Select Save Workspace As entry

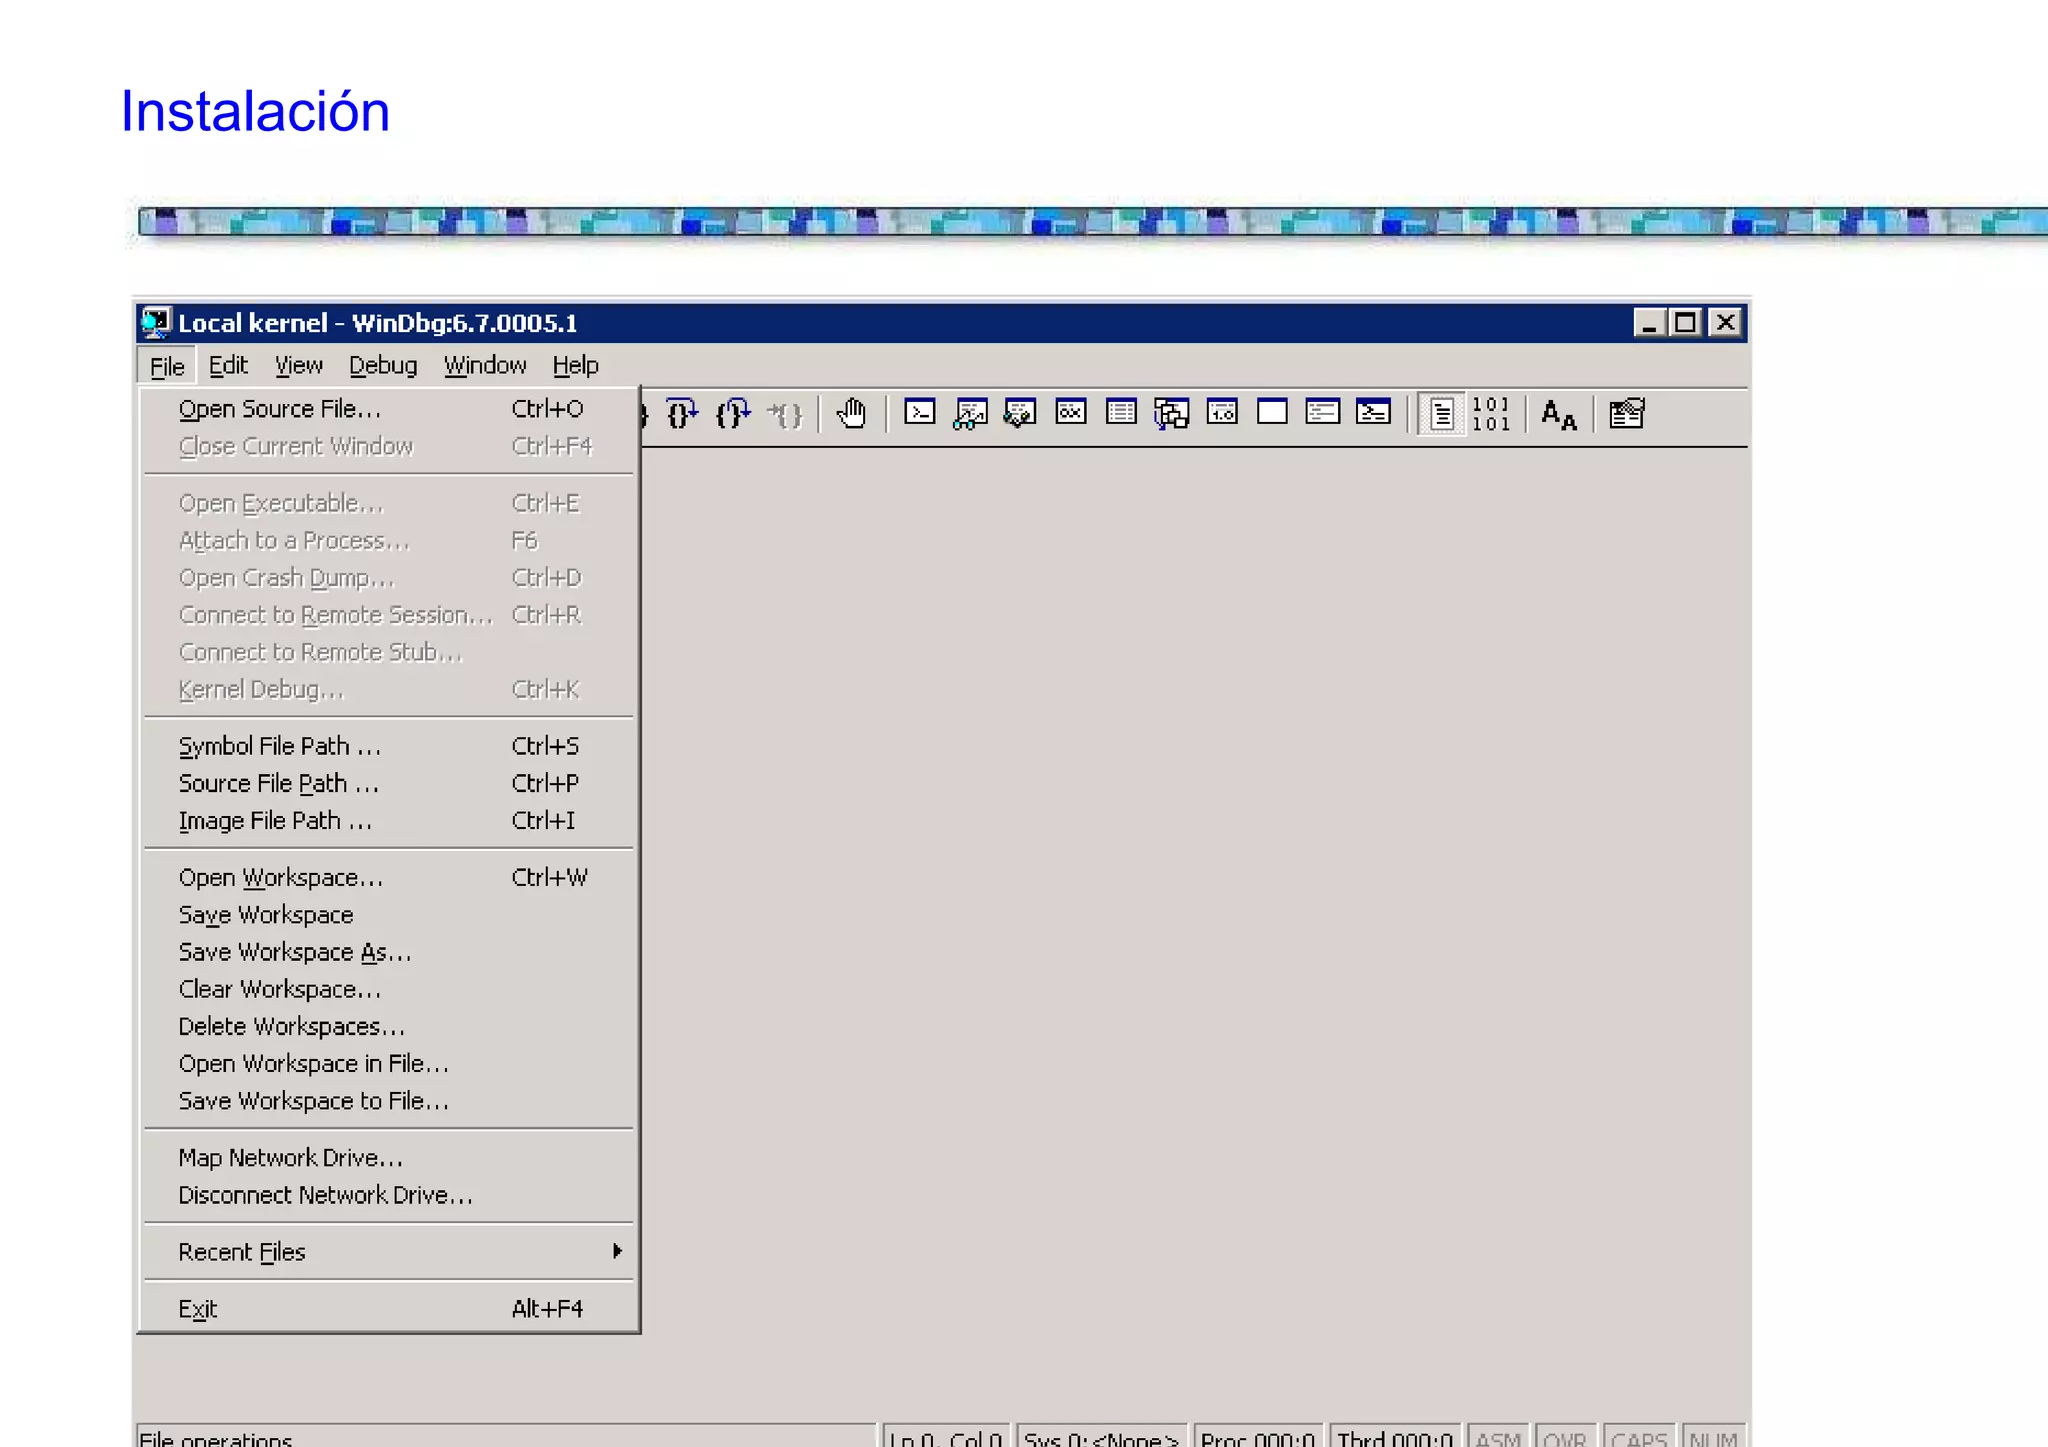click(x=295, y=953)
